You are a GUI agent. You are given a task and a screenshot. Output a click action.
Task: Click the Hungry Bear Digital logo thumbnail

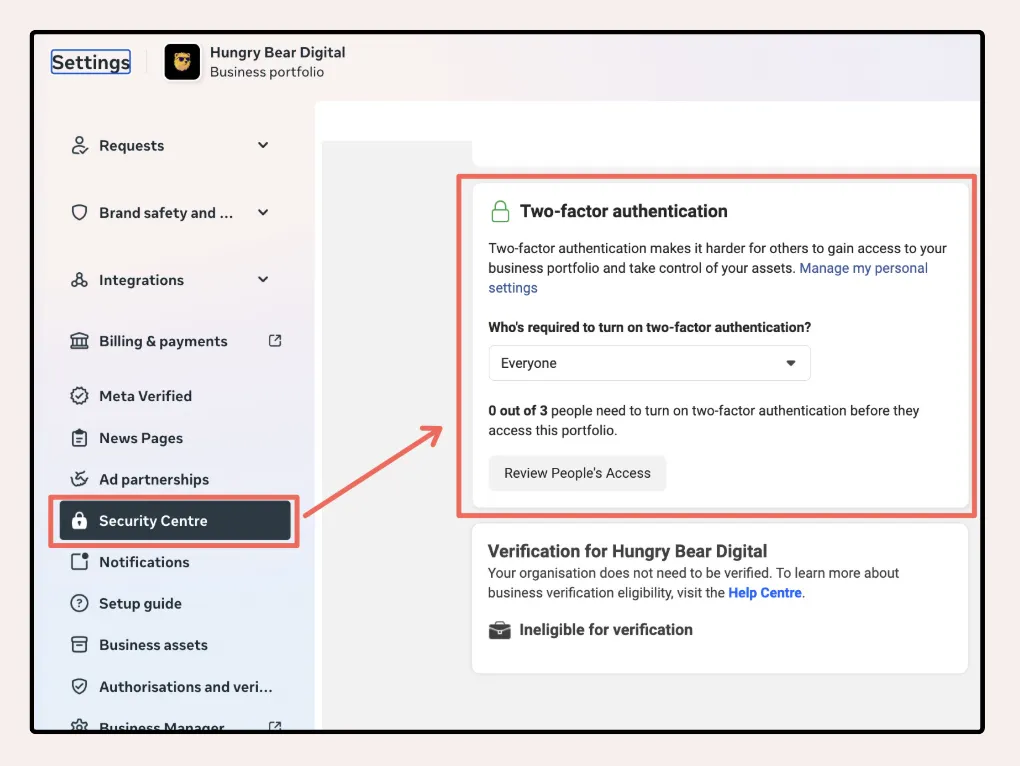point(182,62)
